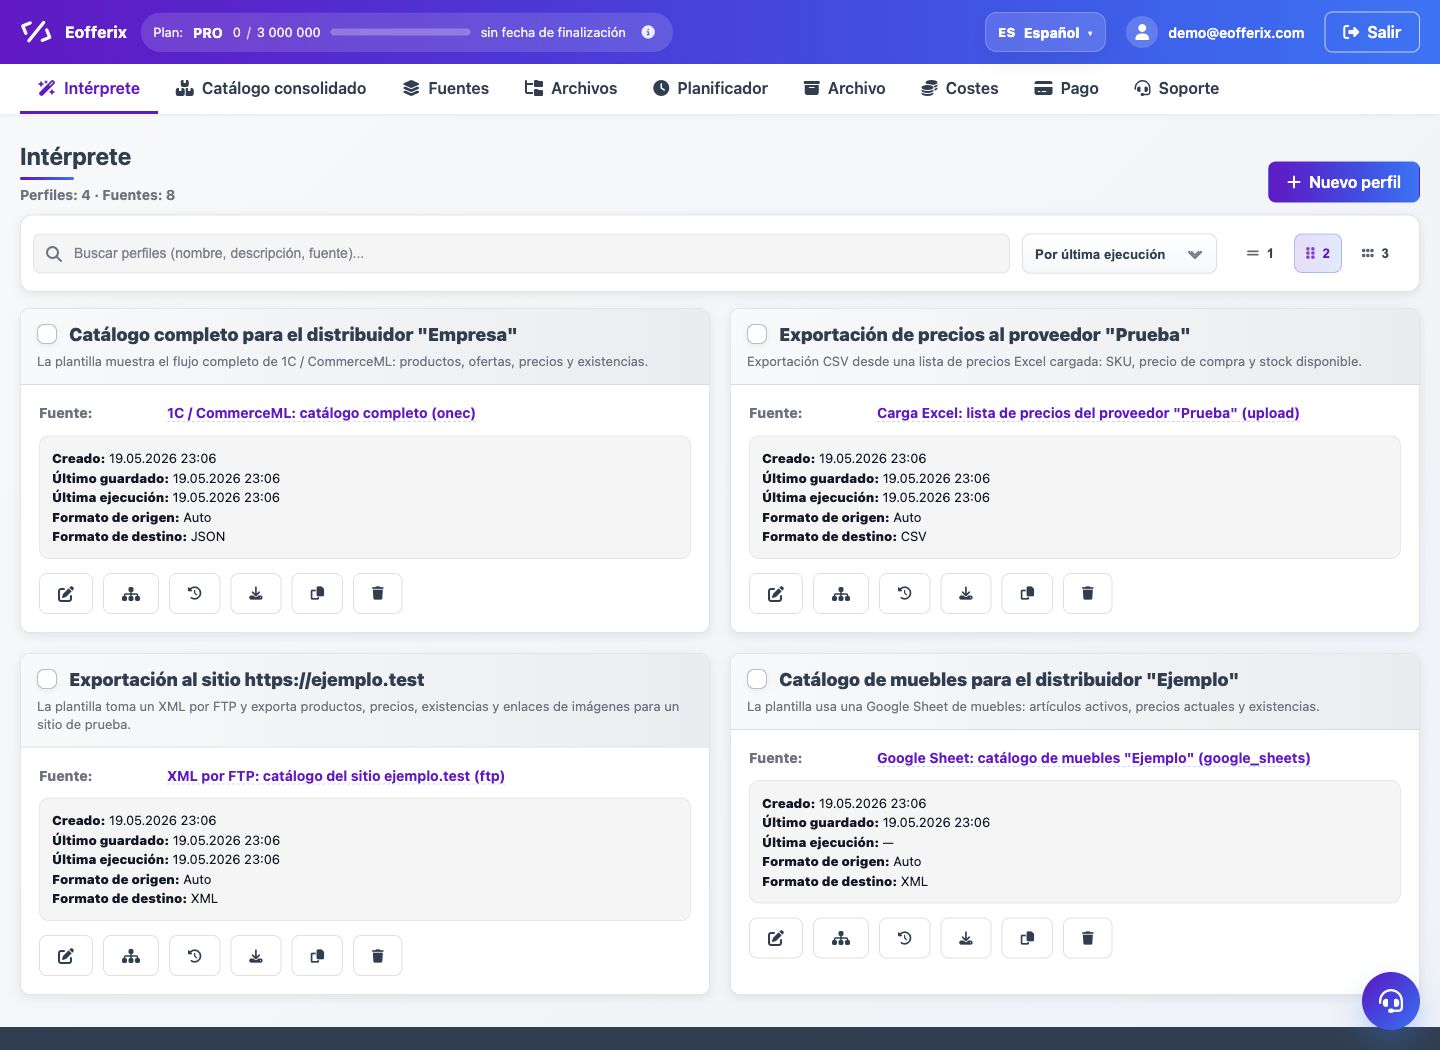Duplicate the "Prueba" export profile
Screen dimensions: 1440x1050
pyautogui.click(x=1027, y=593)
